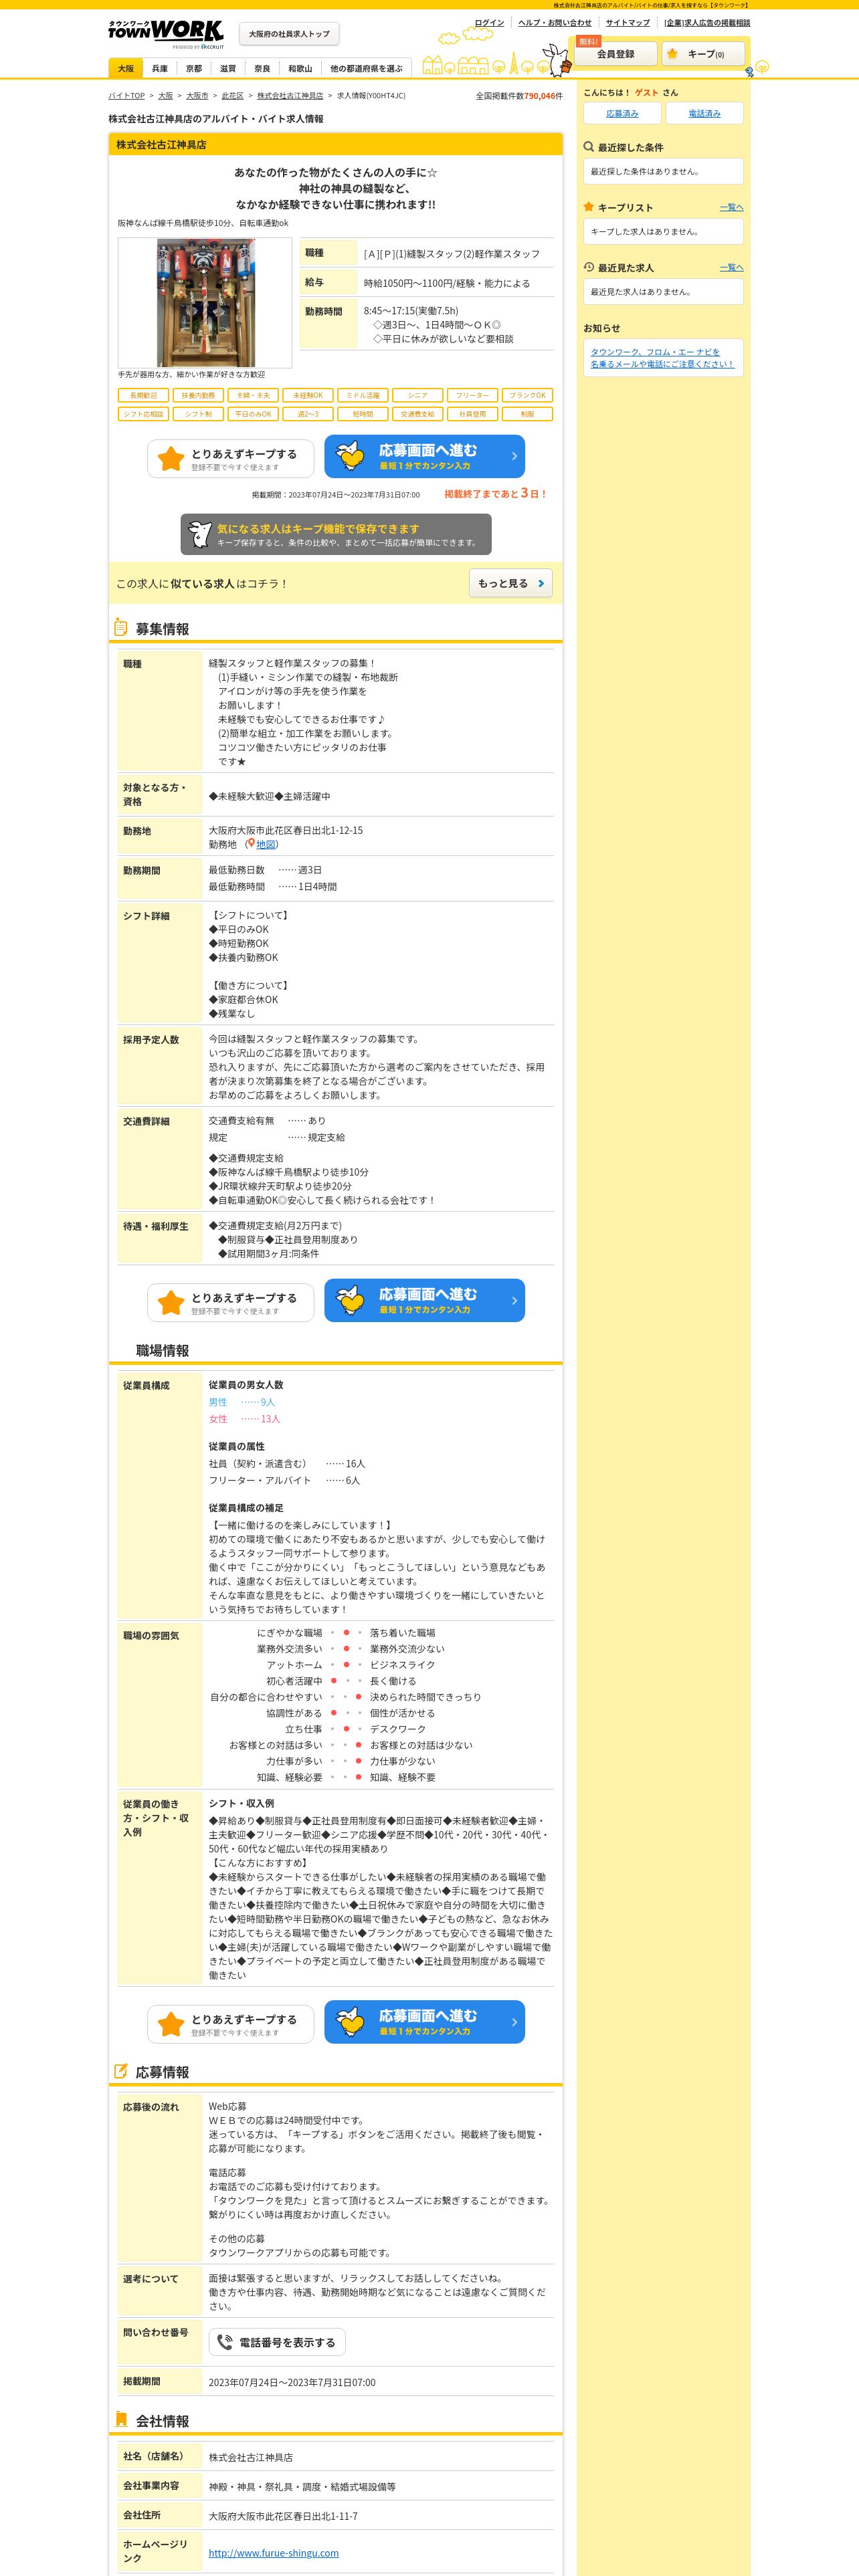
Task: Click the ミドル活躍 tag
Action: [363, 395]
